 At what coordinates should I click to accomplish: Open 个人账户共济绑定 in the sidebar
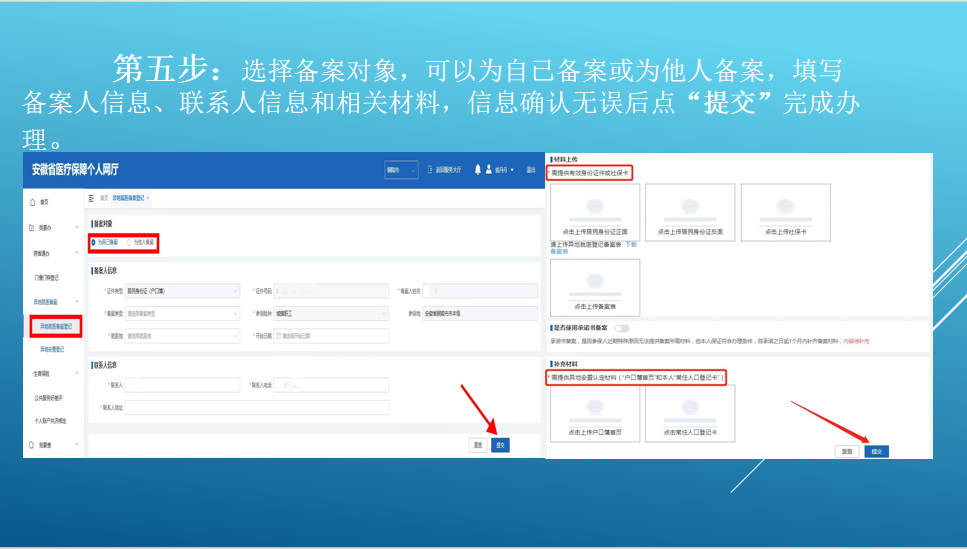point(50,421)
